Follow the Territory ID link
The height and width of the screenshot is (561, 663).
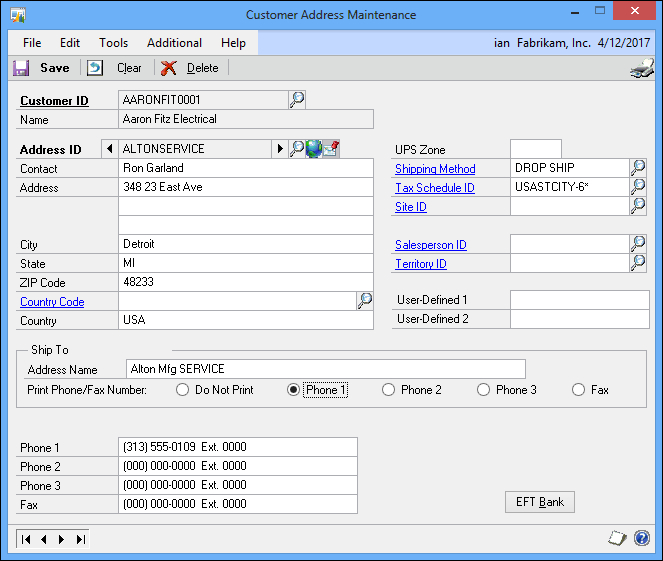click(x=420, y=264)
